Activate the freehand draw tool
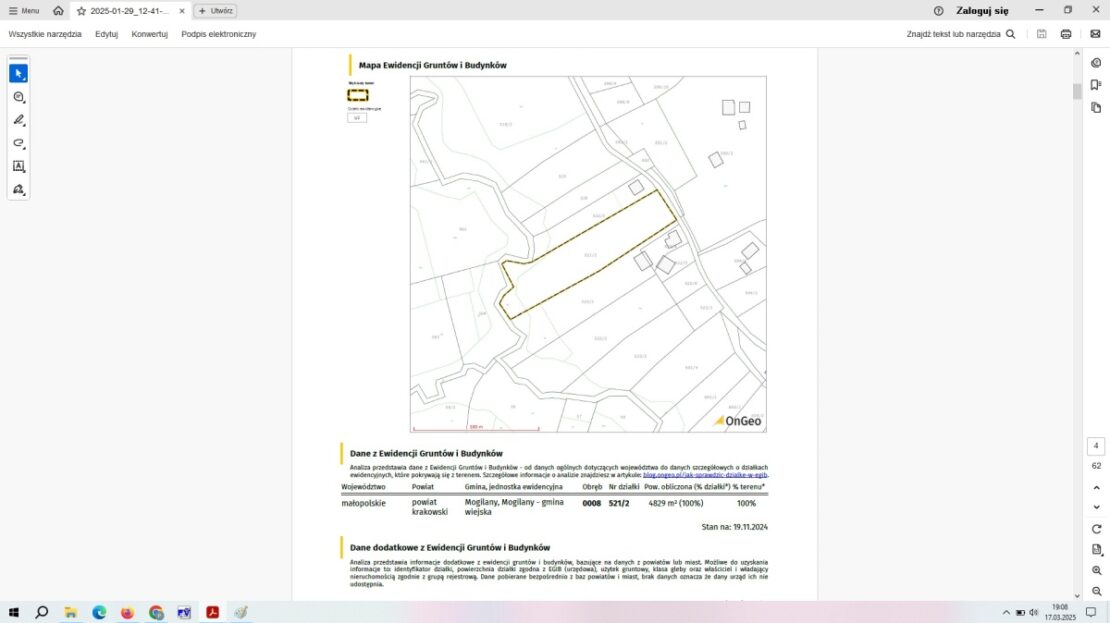This screenshot has height=623, width=1110. pos(18,144)
